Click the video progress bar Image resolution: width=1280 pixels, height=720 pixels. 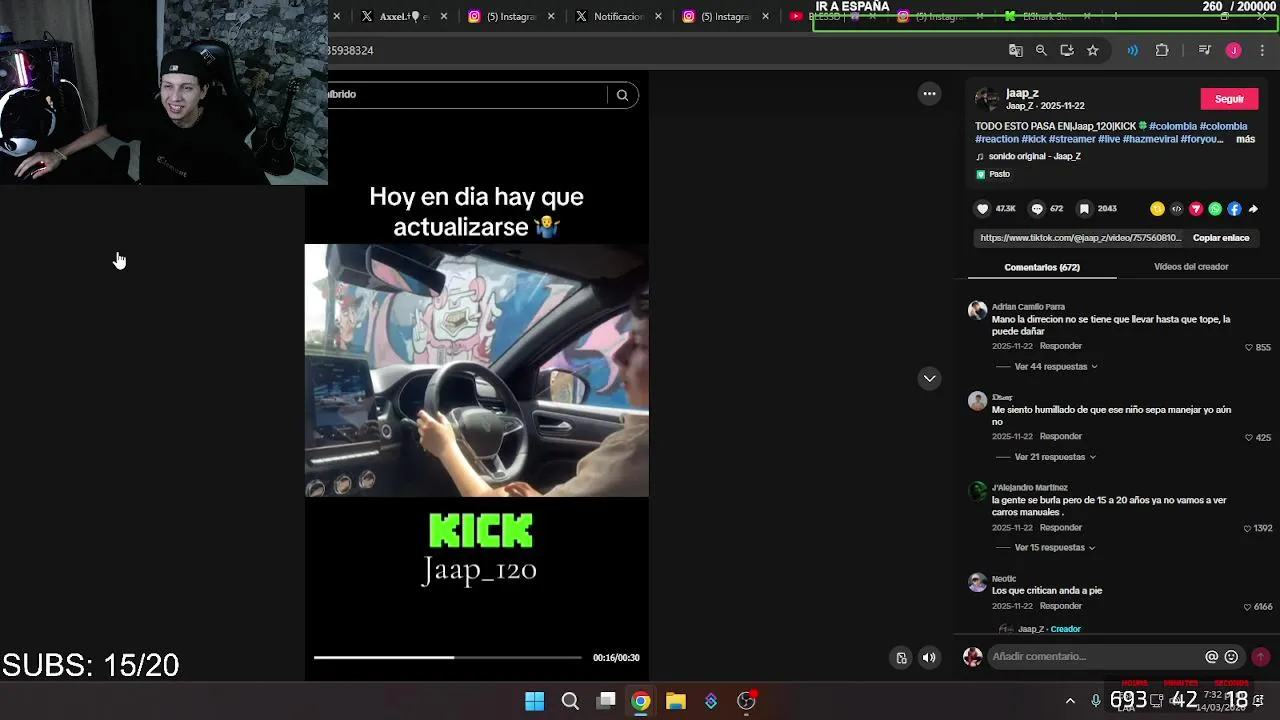447,657
